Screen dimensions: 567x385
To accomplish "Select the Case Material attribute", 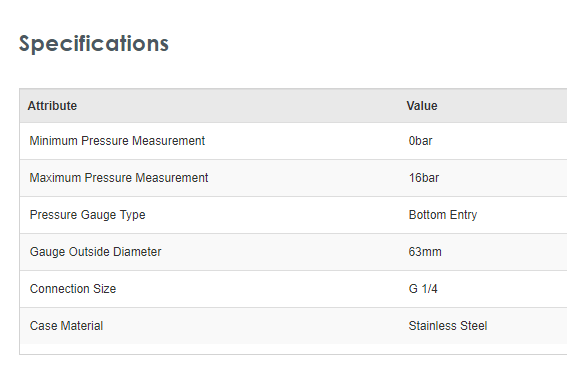I will [67, 326].
